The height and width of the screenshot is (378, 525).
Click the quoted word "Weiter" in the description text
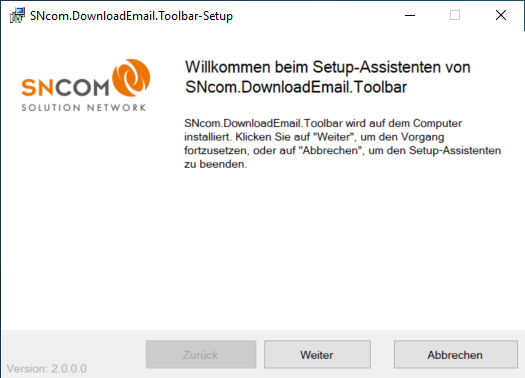coord(335,137)
